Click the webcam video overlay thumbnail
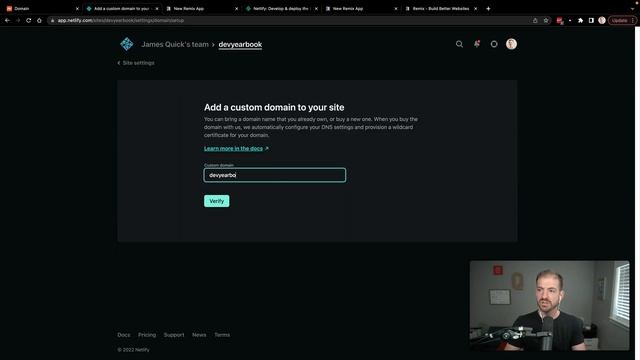Image resolution: width=640 pixels, height=360 pixels. point(549,305)
